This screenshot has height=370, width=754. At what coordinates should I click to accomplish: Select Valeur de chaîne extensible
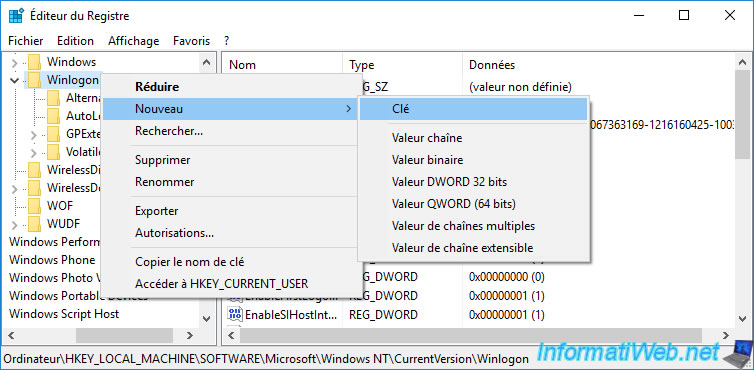474,248
